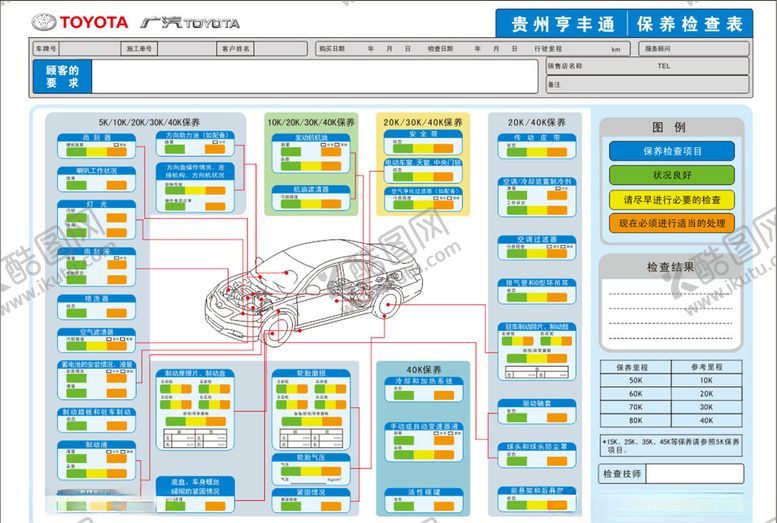
Task: Mark the green block in 安全带 card
Action: point(403,148)
